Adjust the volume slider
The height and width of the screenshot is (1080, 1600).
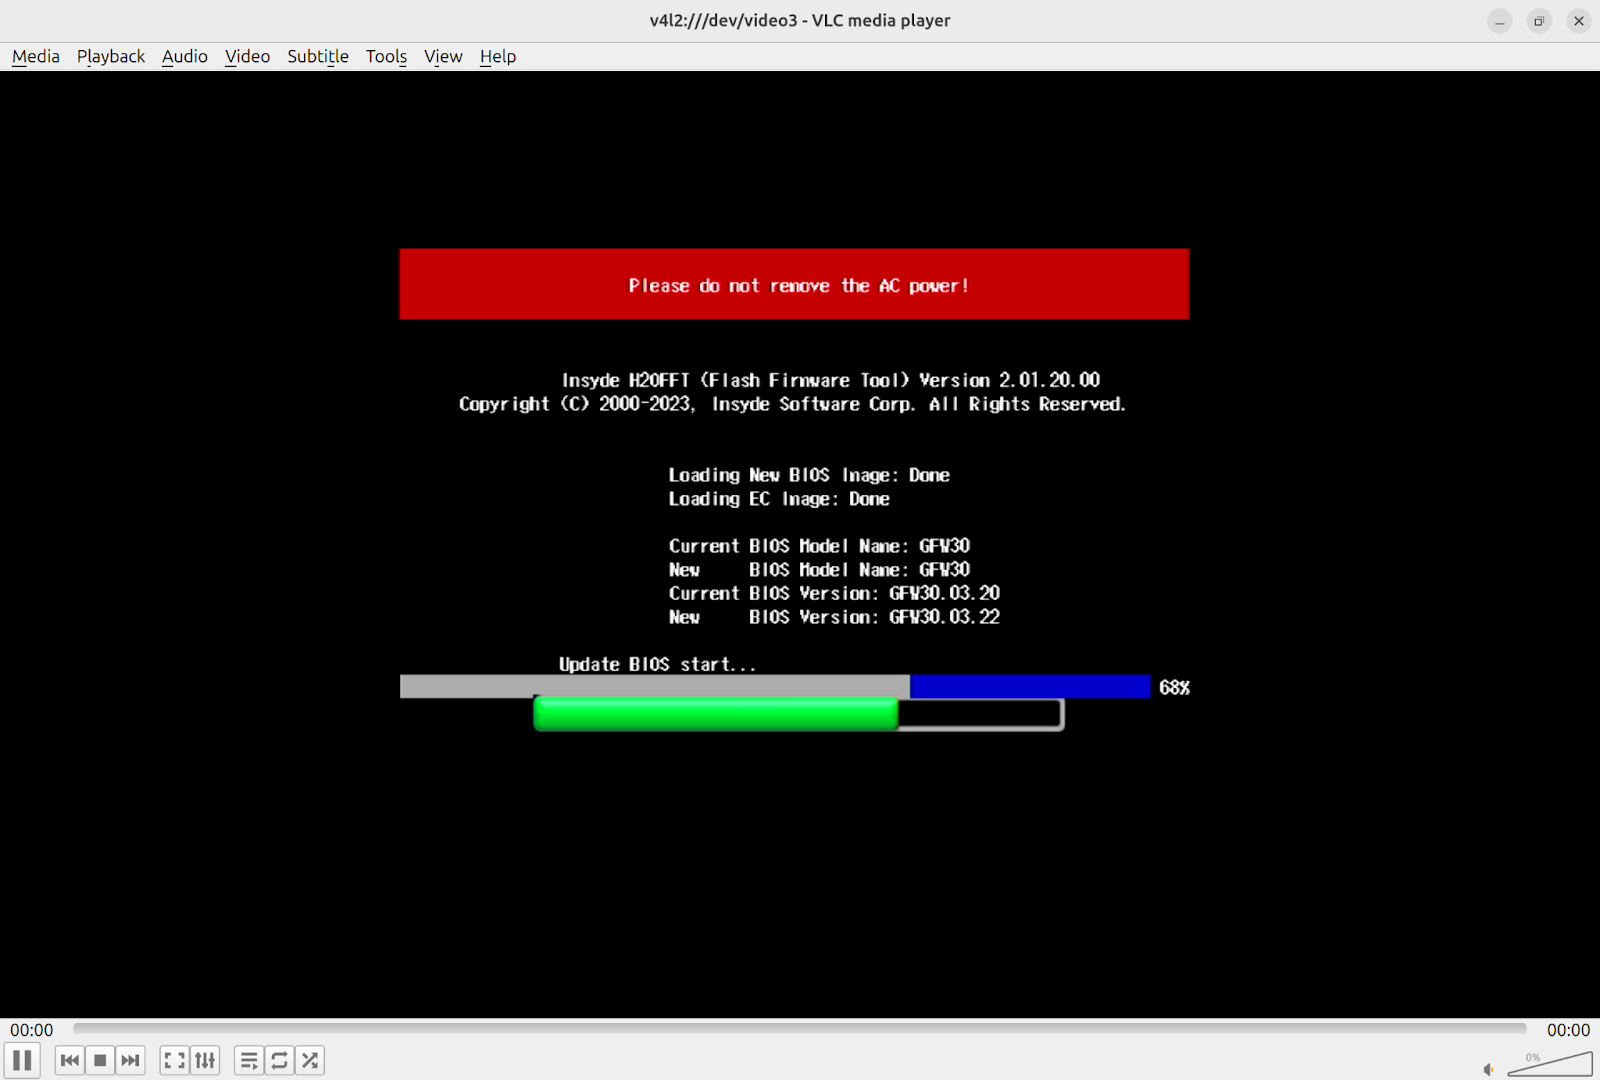1550,1064
